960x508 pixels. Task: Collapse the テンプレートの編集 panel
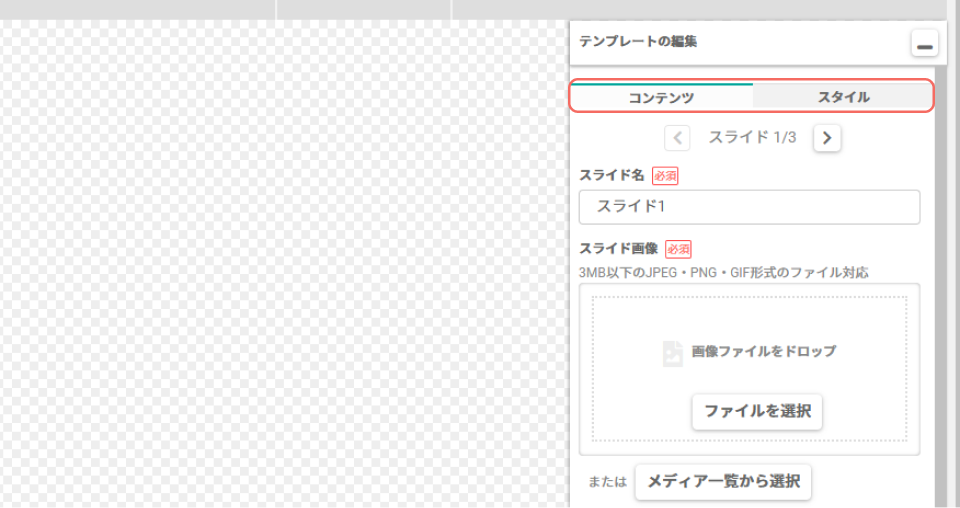[x=924, y=43]
